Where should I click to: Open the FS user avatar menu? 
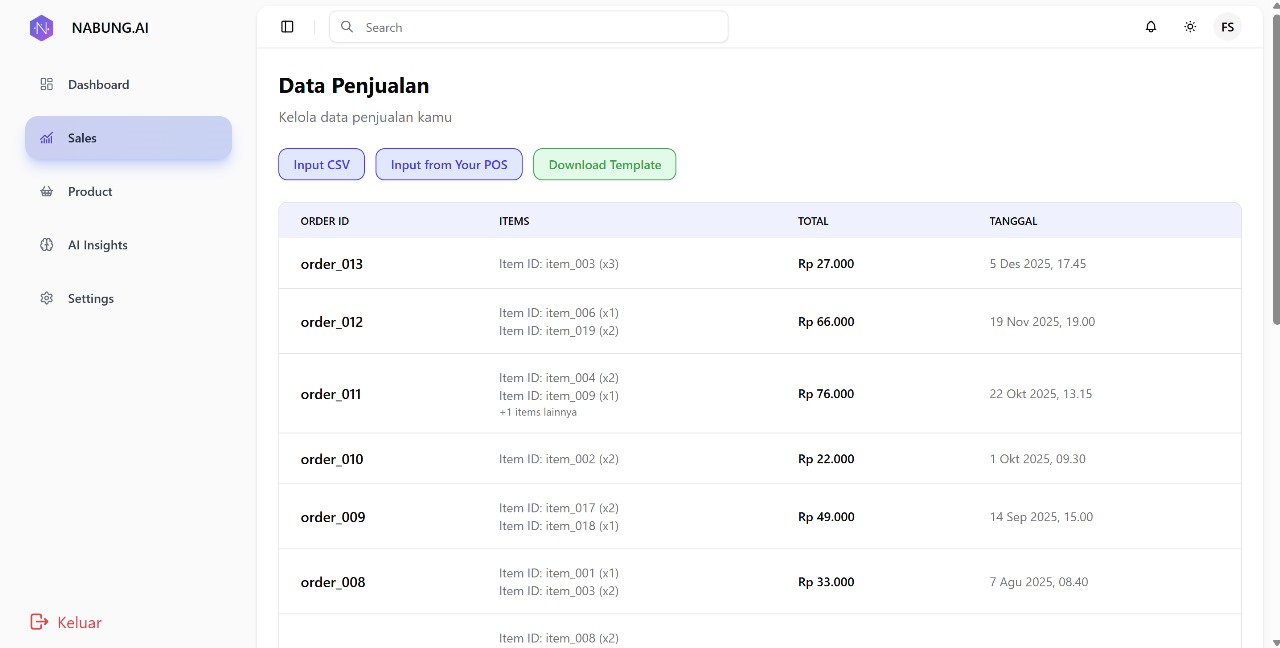point(1227,27)
